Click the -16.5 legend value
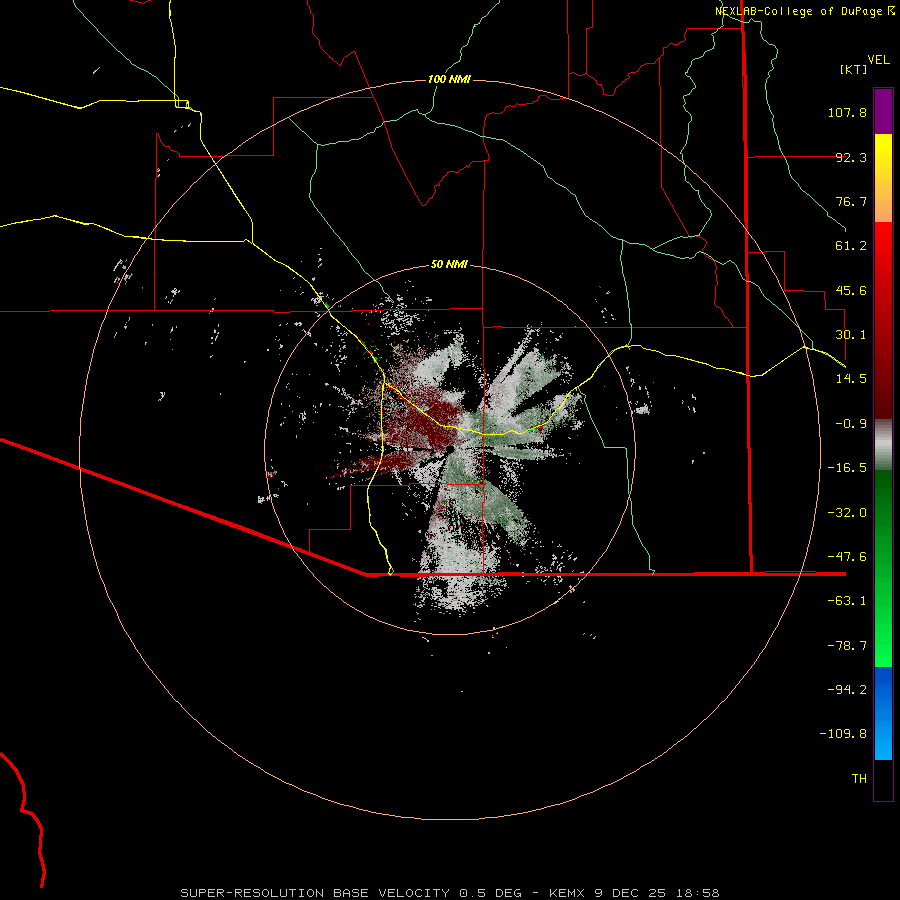Screen dimensions: 900x900 click(x=847, y=468)
